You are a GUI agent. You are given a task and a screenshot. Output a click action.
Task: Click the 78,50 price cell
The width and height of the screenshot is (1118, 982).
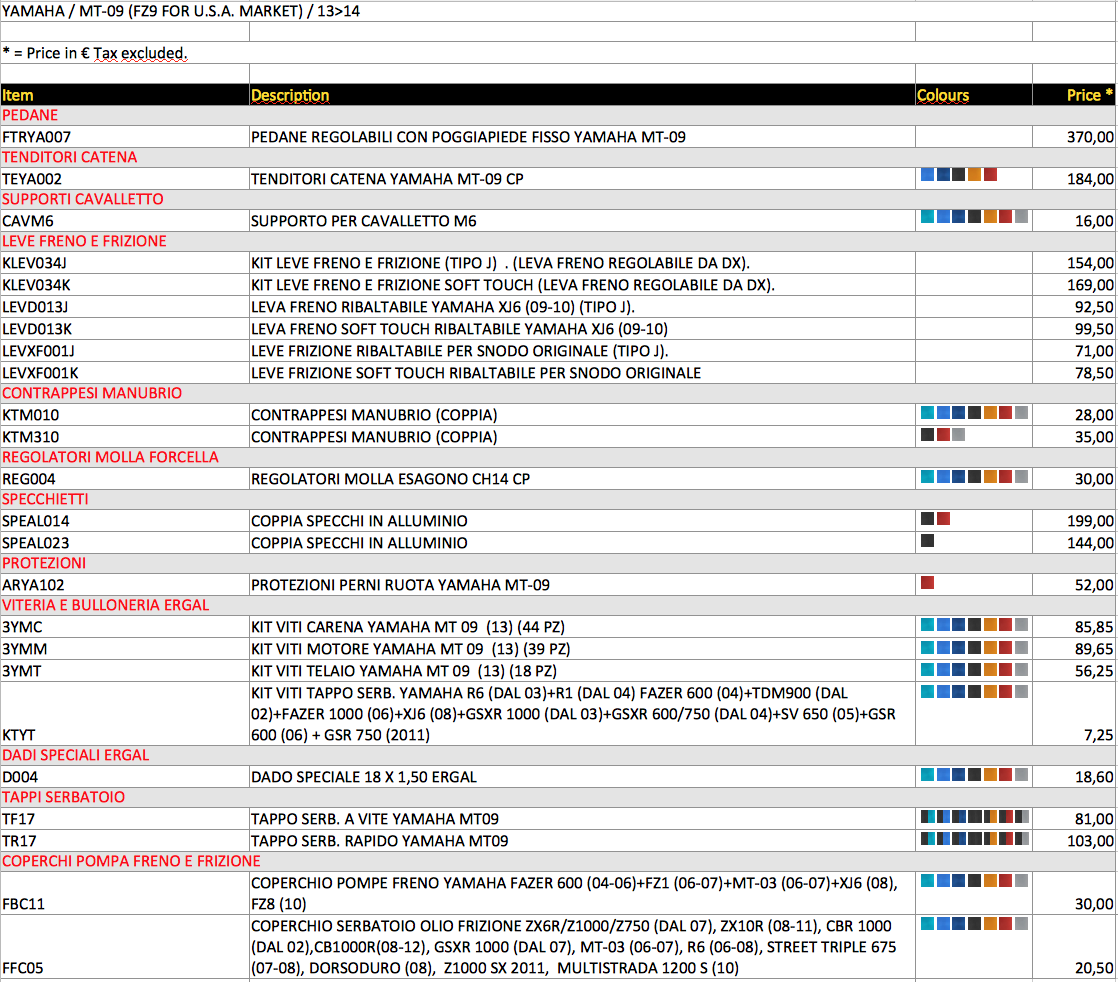click(1094, 374)
